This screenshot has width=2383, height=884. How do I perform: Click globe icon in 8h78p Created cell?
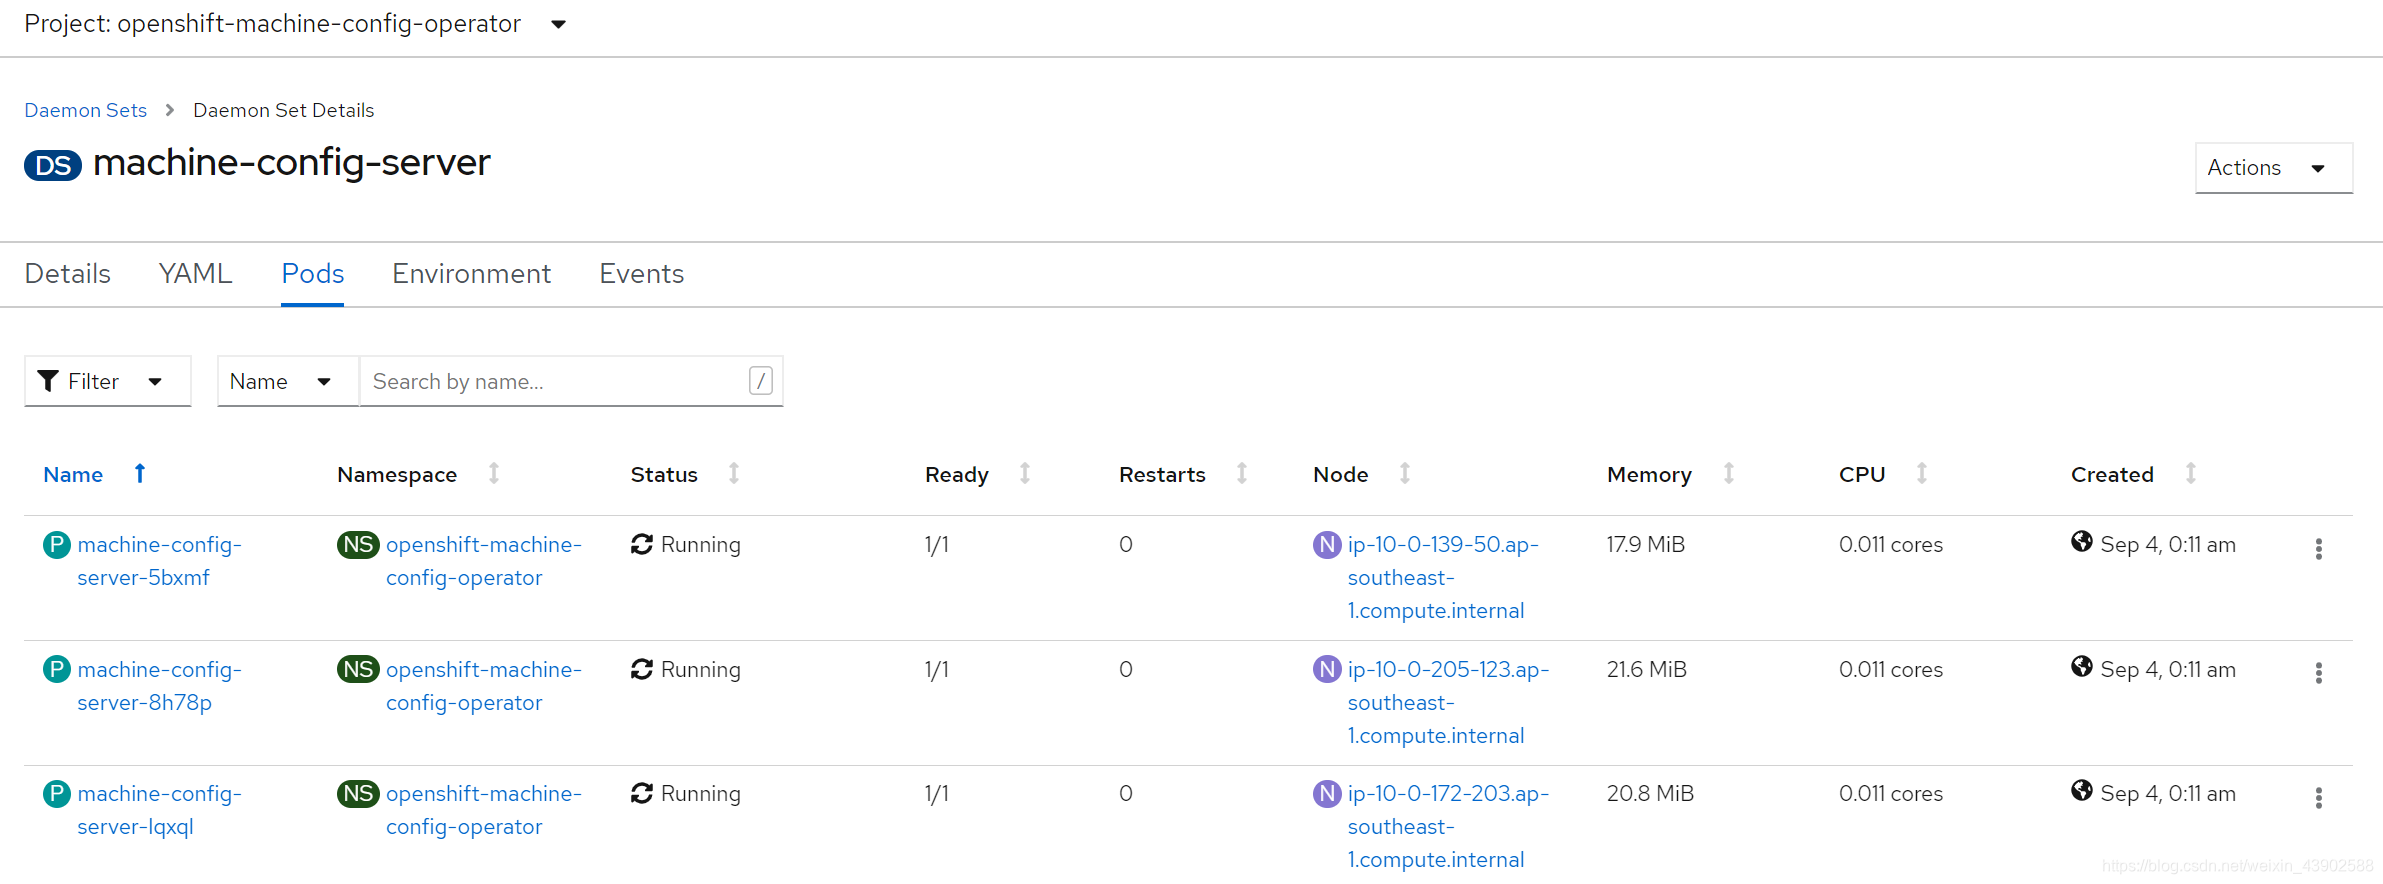pyautogui.click(x=2082, y=666)
